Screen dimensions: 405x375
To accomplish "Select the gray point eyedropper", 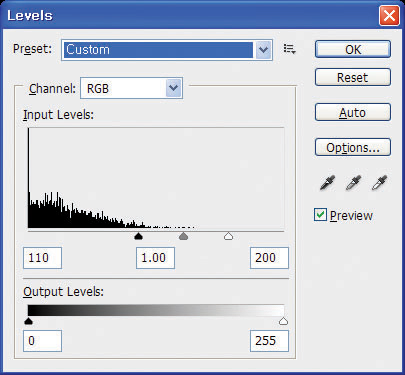I will coord(353,183).
